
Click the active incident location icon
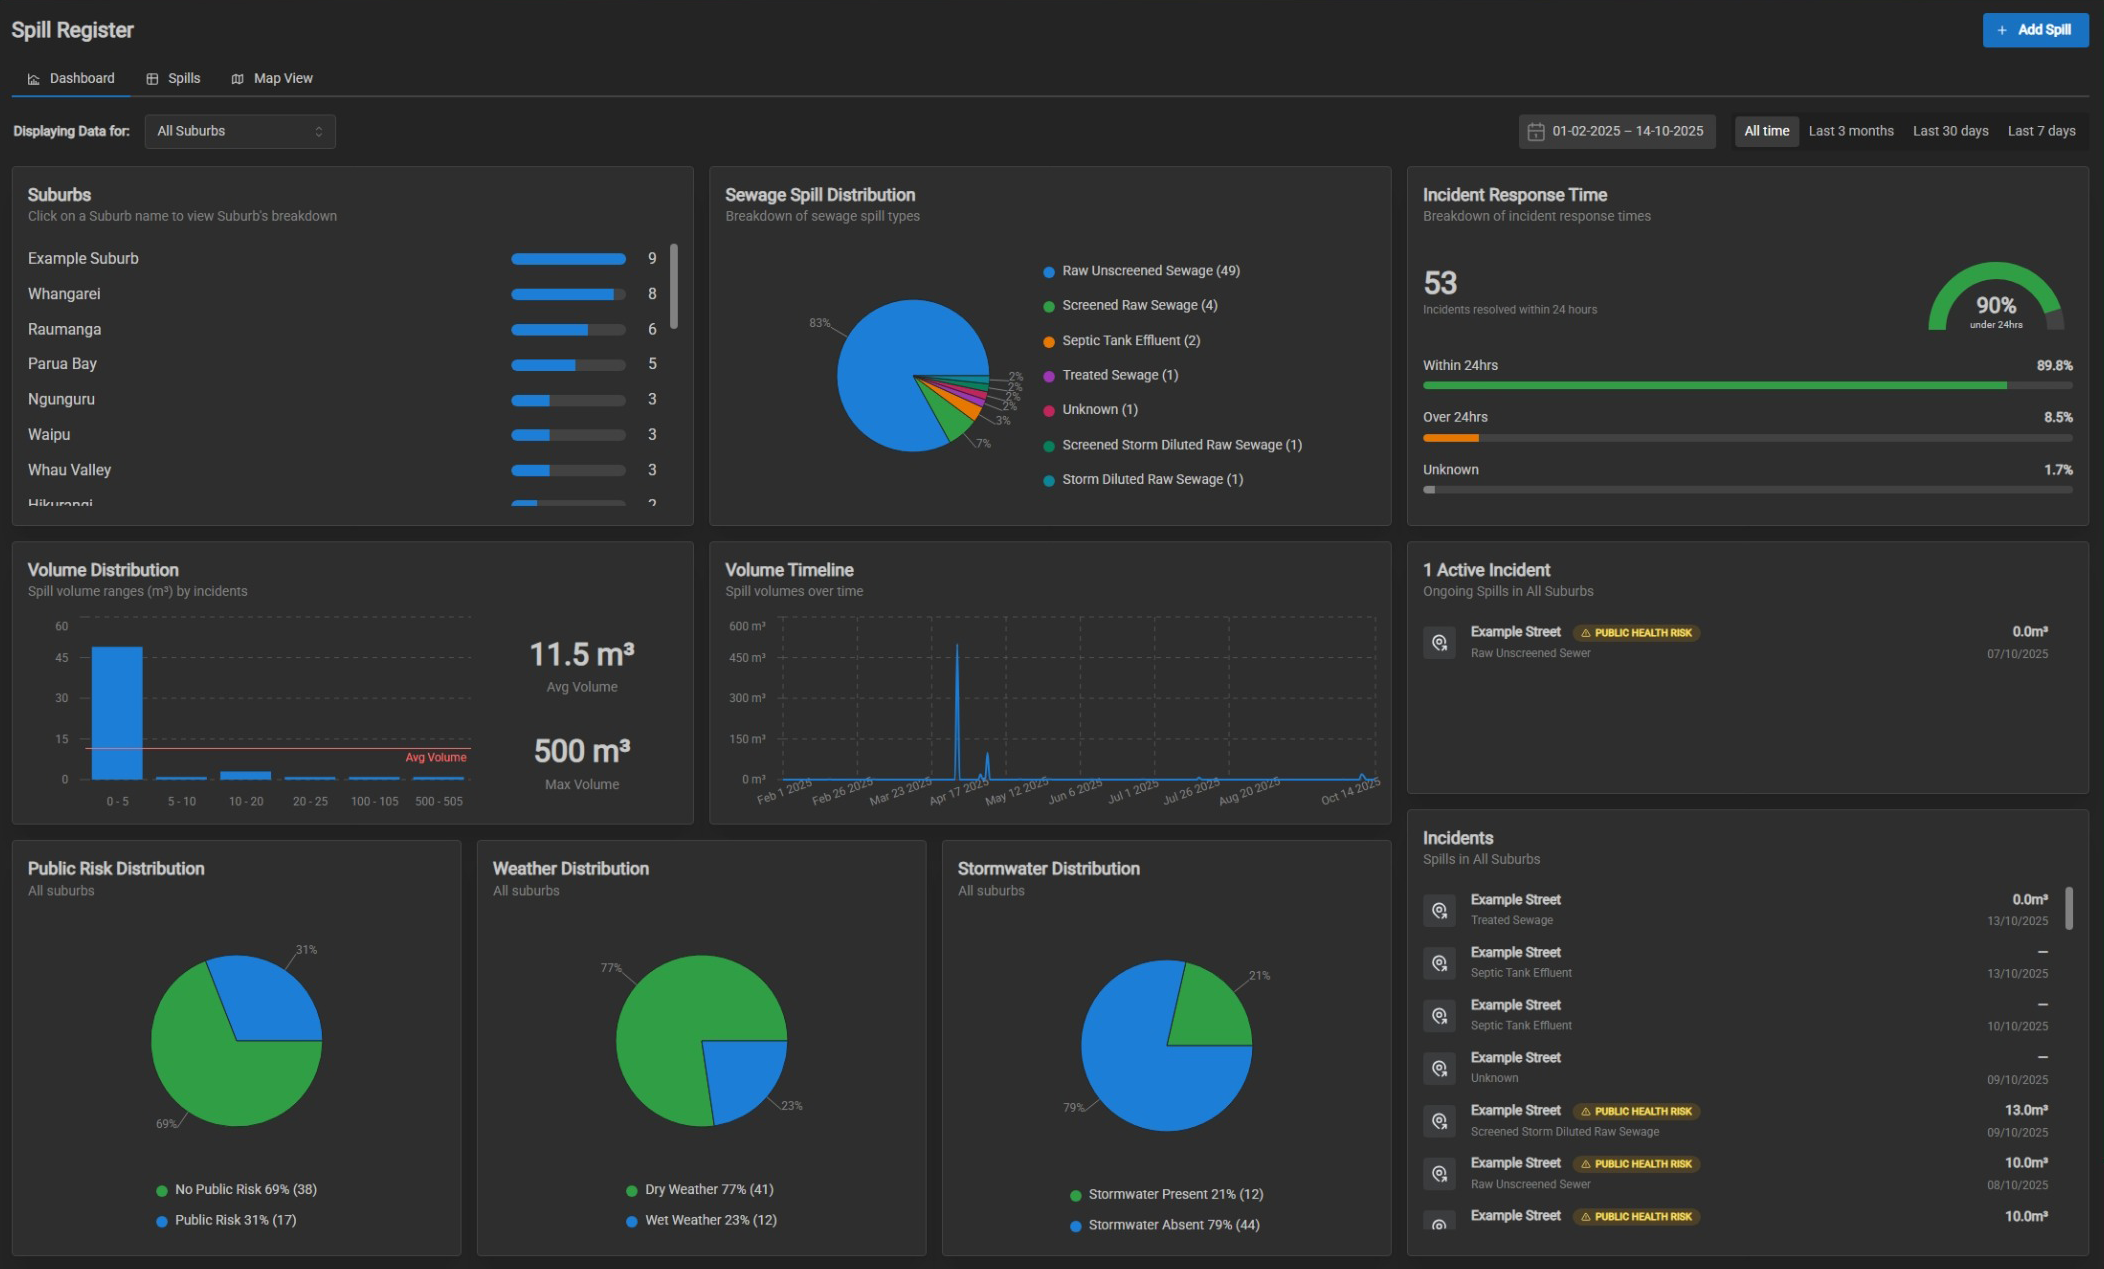point(1439,642)
